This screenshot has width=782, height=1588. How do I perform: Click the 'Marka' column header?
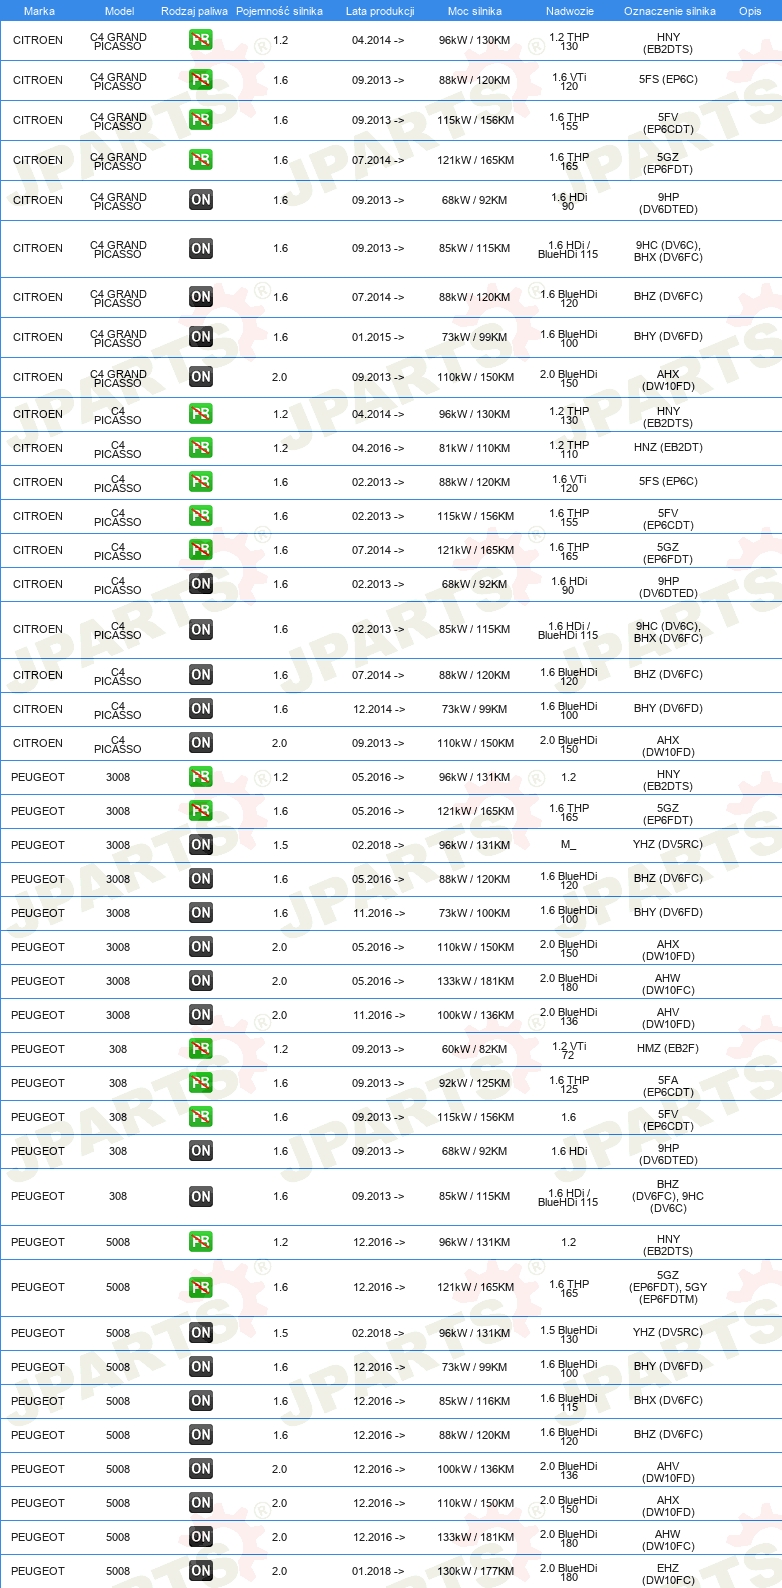(39, 11)
